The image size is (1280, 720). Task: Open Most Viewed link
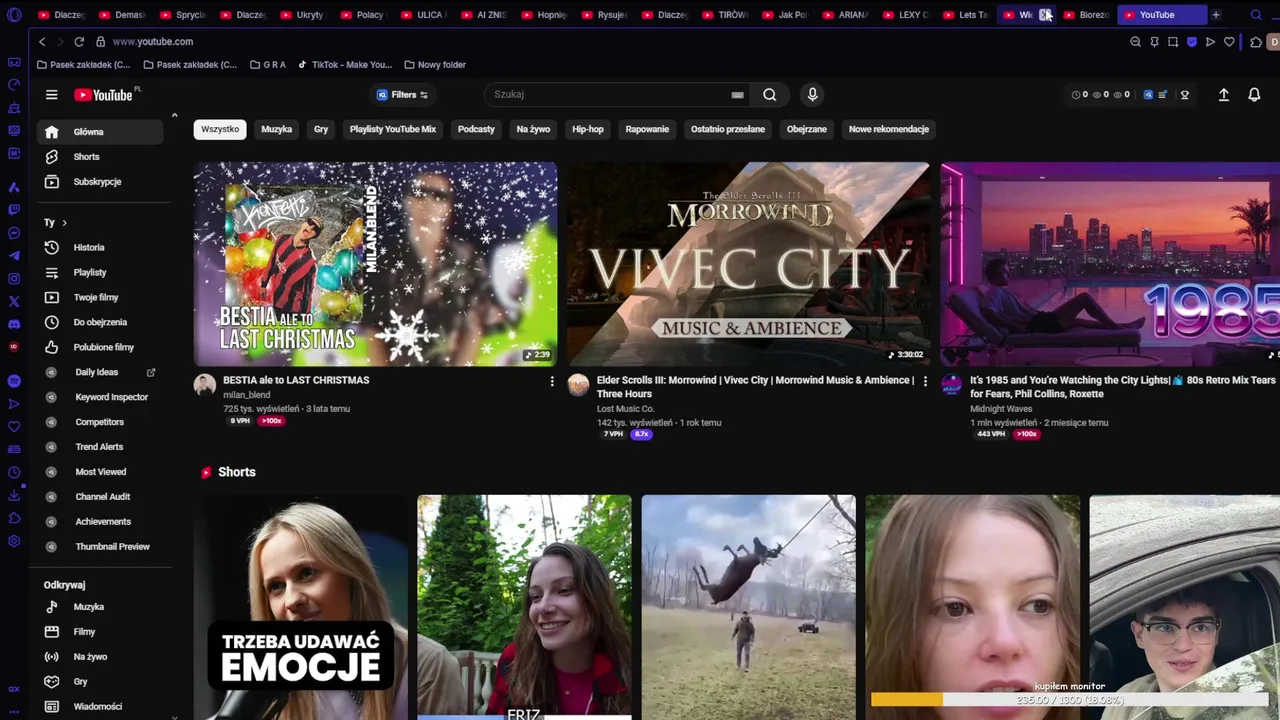[x=100, y=472]
